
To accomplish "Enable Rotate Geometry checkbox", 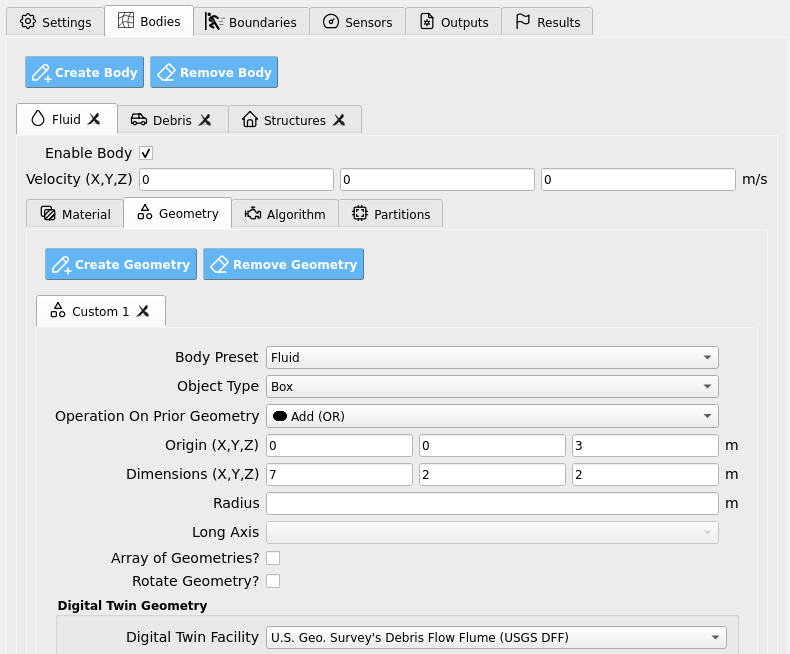I will click(273, 581).
